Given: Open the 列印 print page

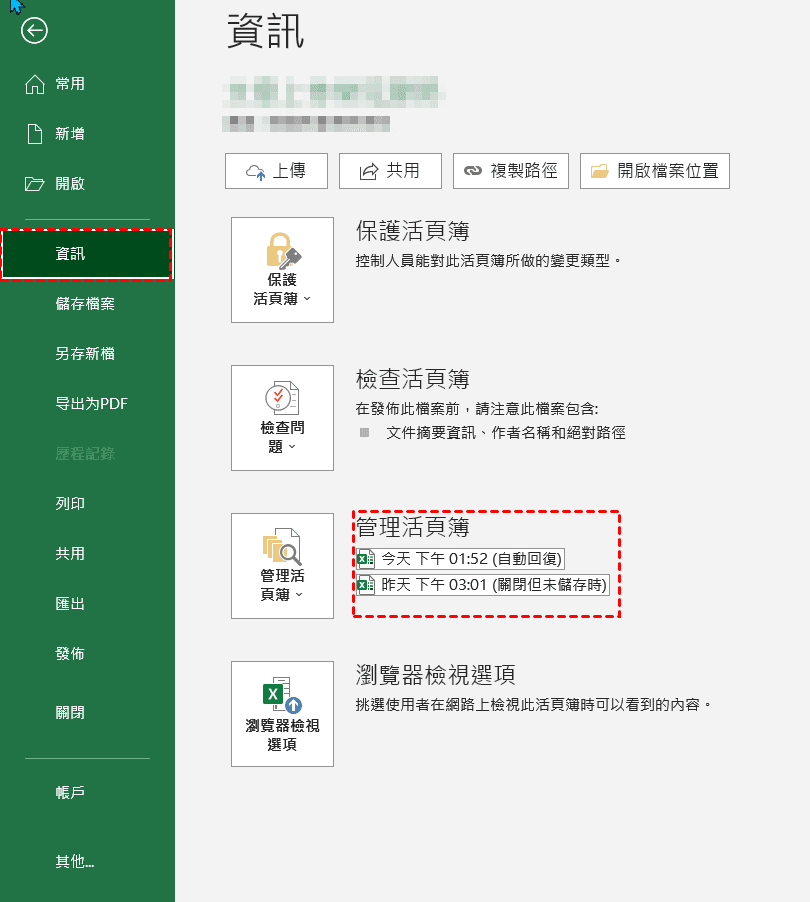Looking at the screenshot, I should point(70,504).
